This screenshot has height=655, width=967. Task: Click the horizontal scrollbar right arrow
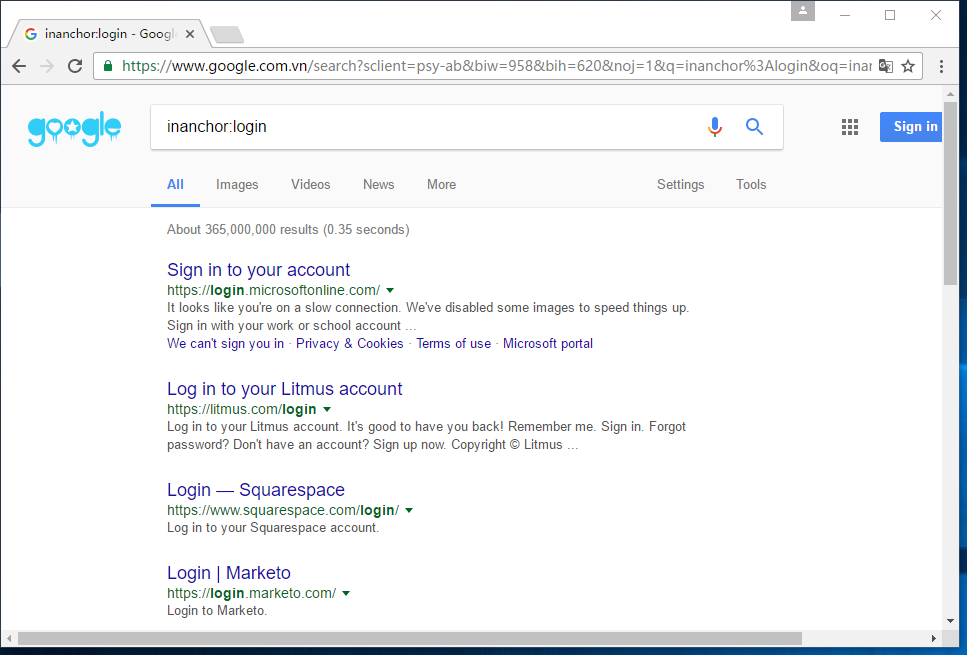point(934,638)
